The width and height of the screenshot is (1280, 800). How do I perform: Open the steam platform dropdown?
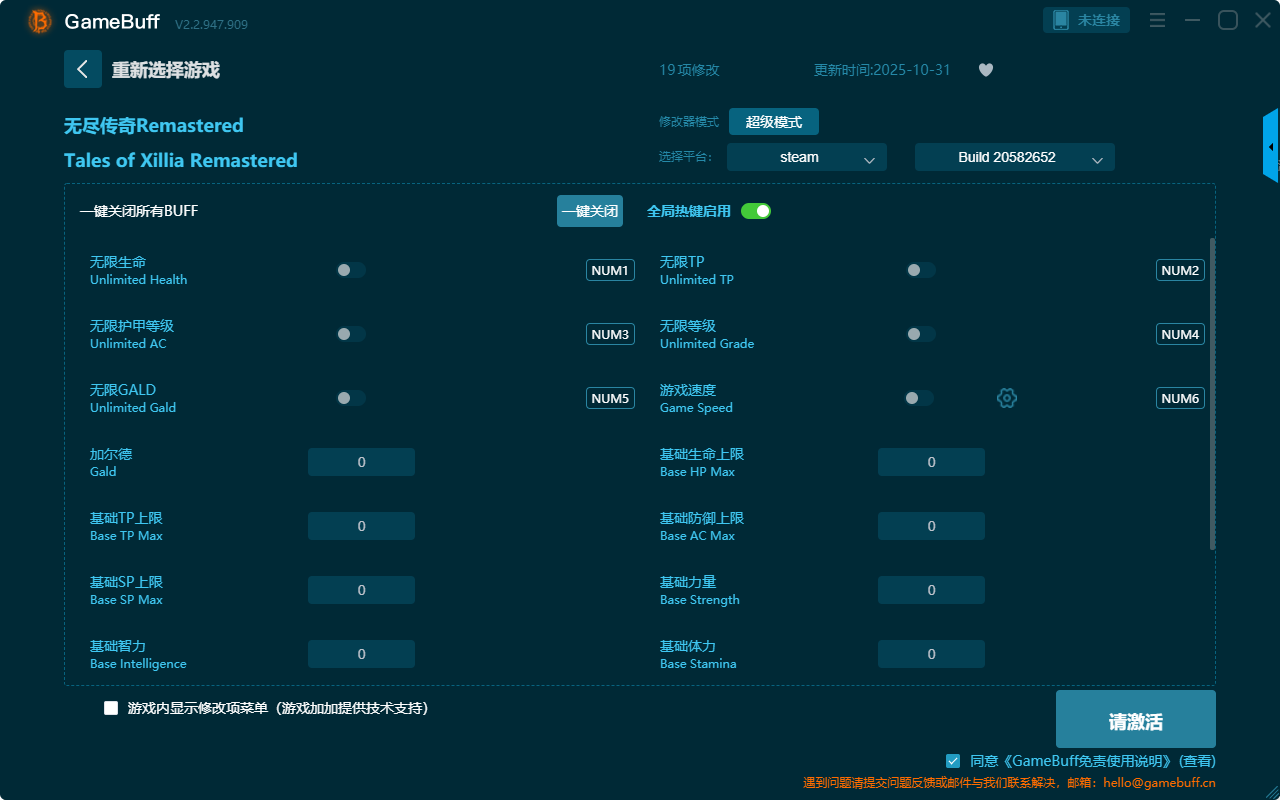[806, 157]
